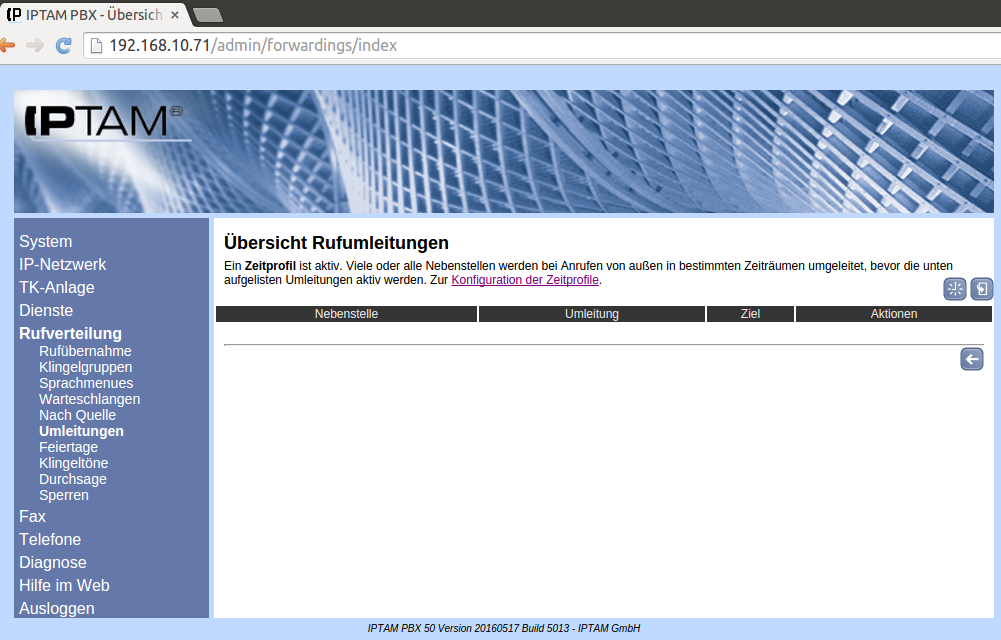Go to Klingelgruppen submenu entry

[x=85, y=367]
